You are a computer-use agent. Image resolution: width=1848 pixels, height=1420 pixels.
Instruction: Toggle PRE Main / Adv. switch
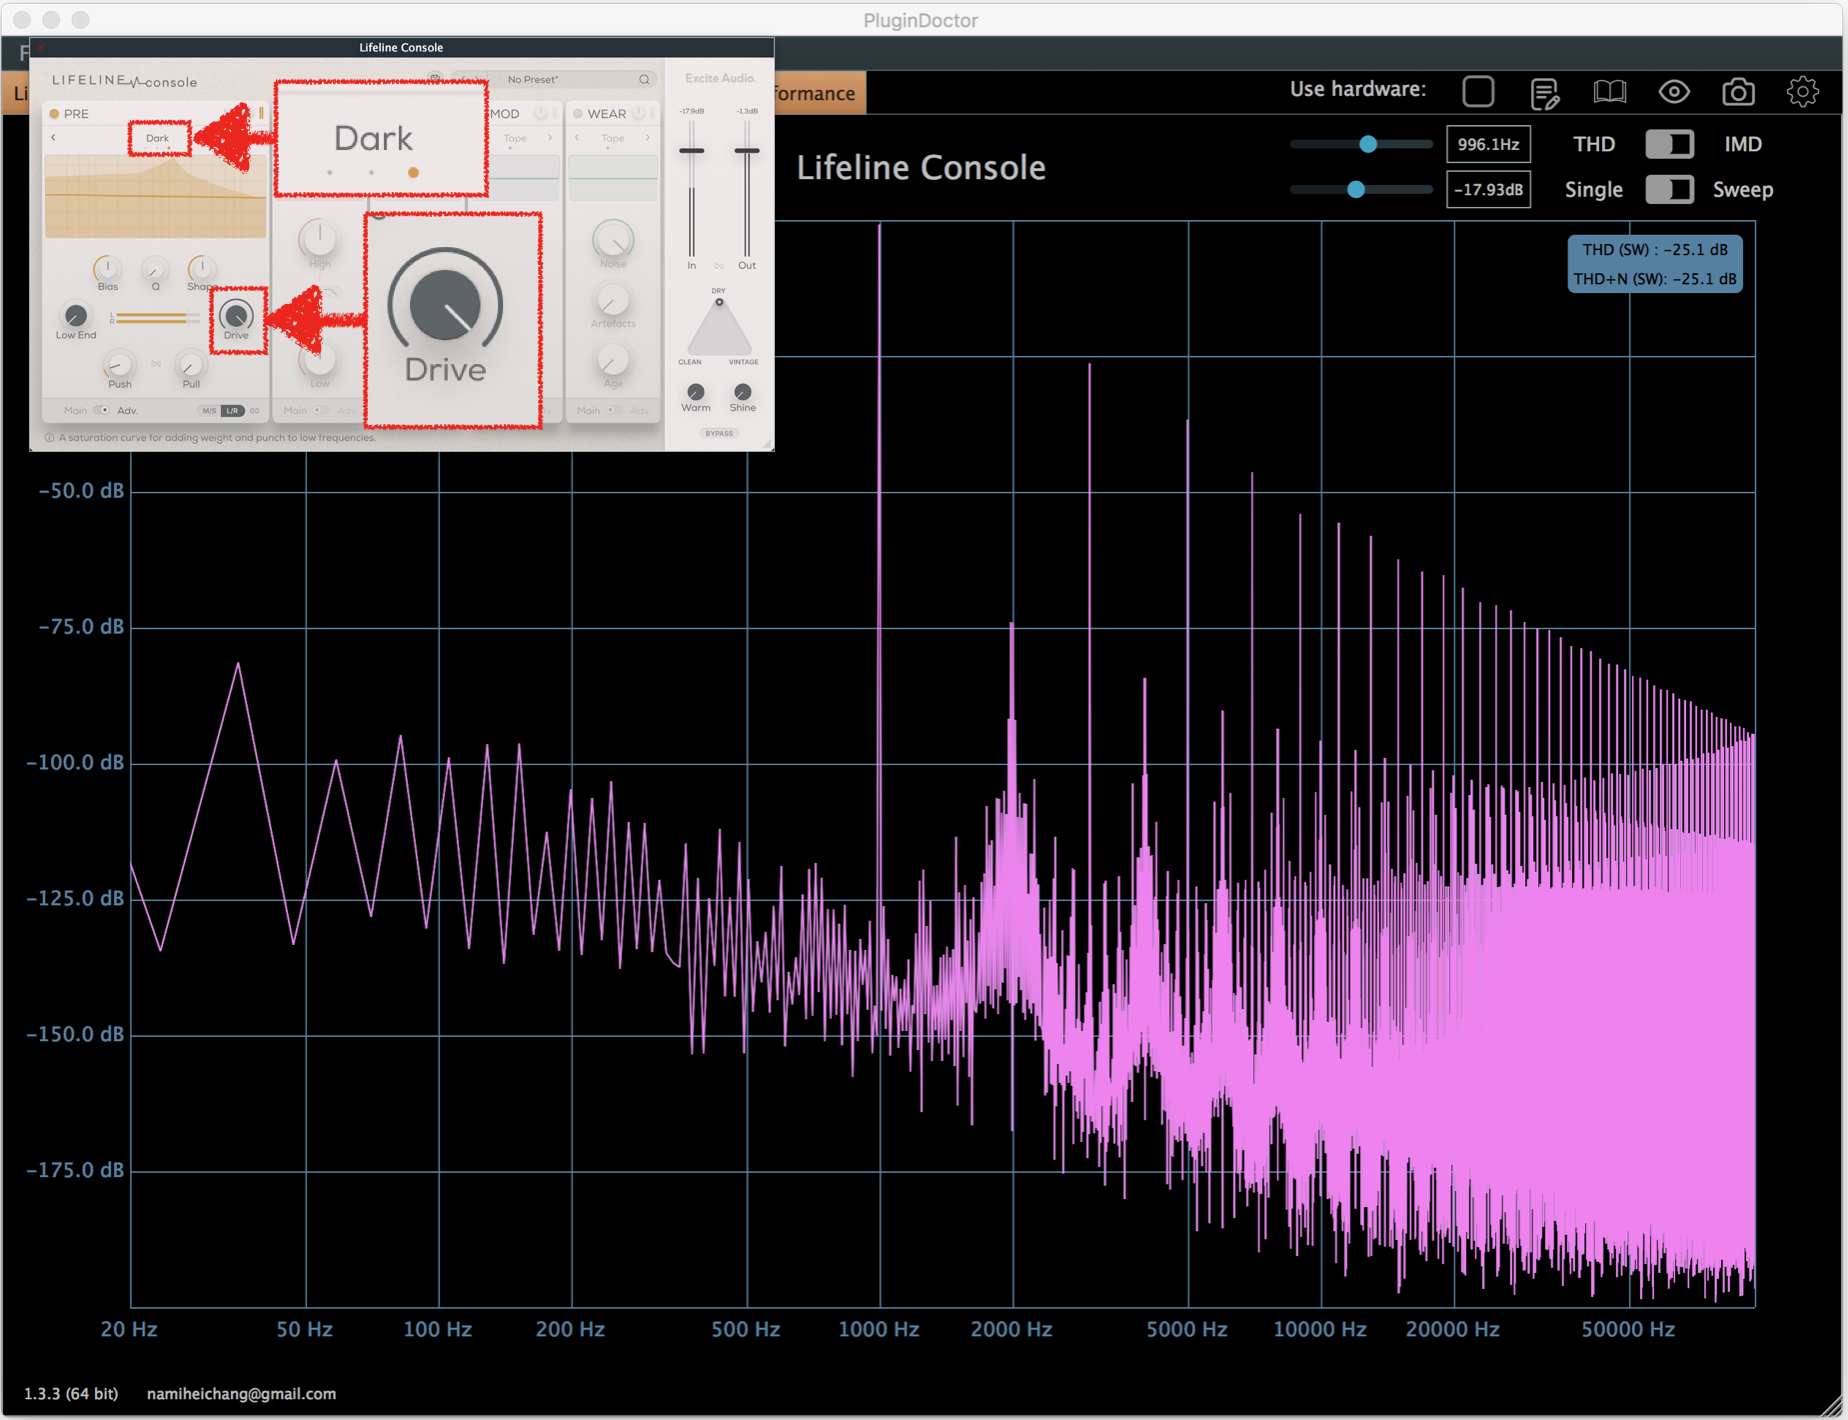101,410
